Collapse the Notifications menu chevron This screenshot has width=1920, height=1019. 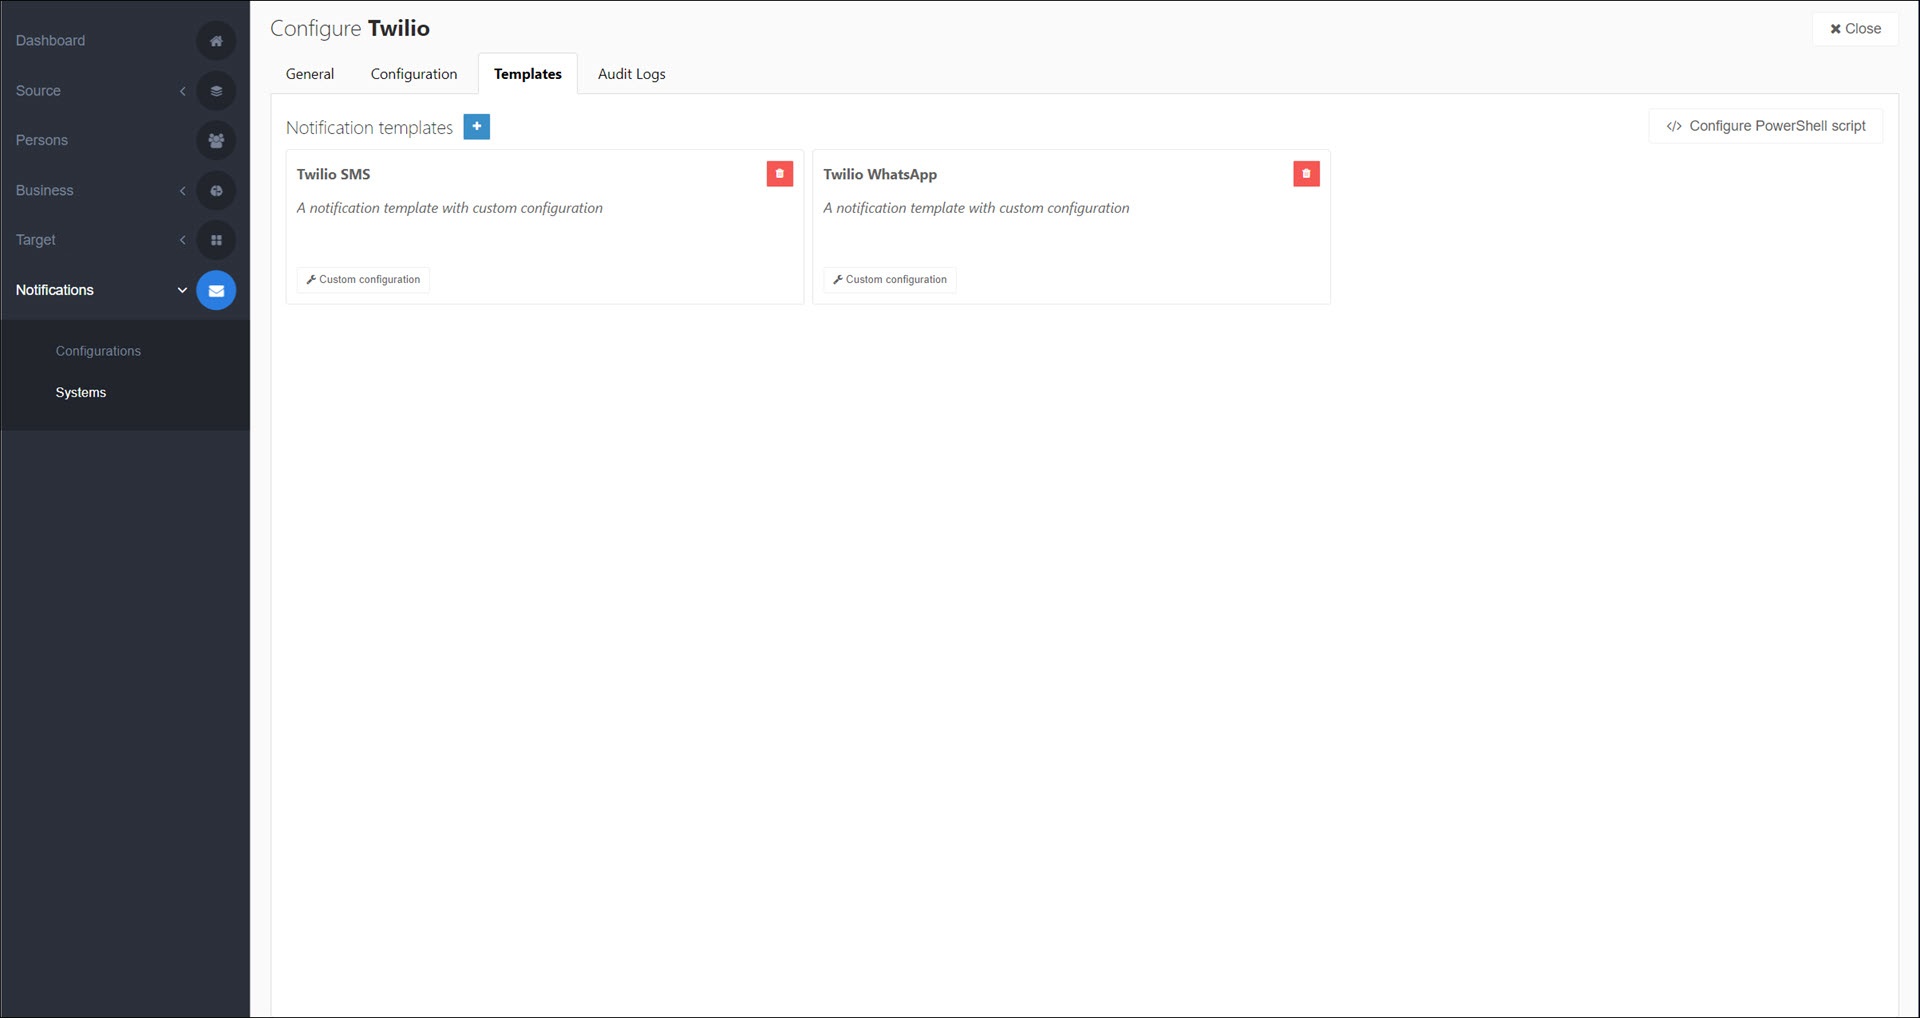point(182,290)
